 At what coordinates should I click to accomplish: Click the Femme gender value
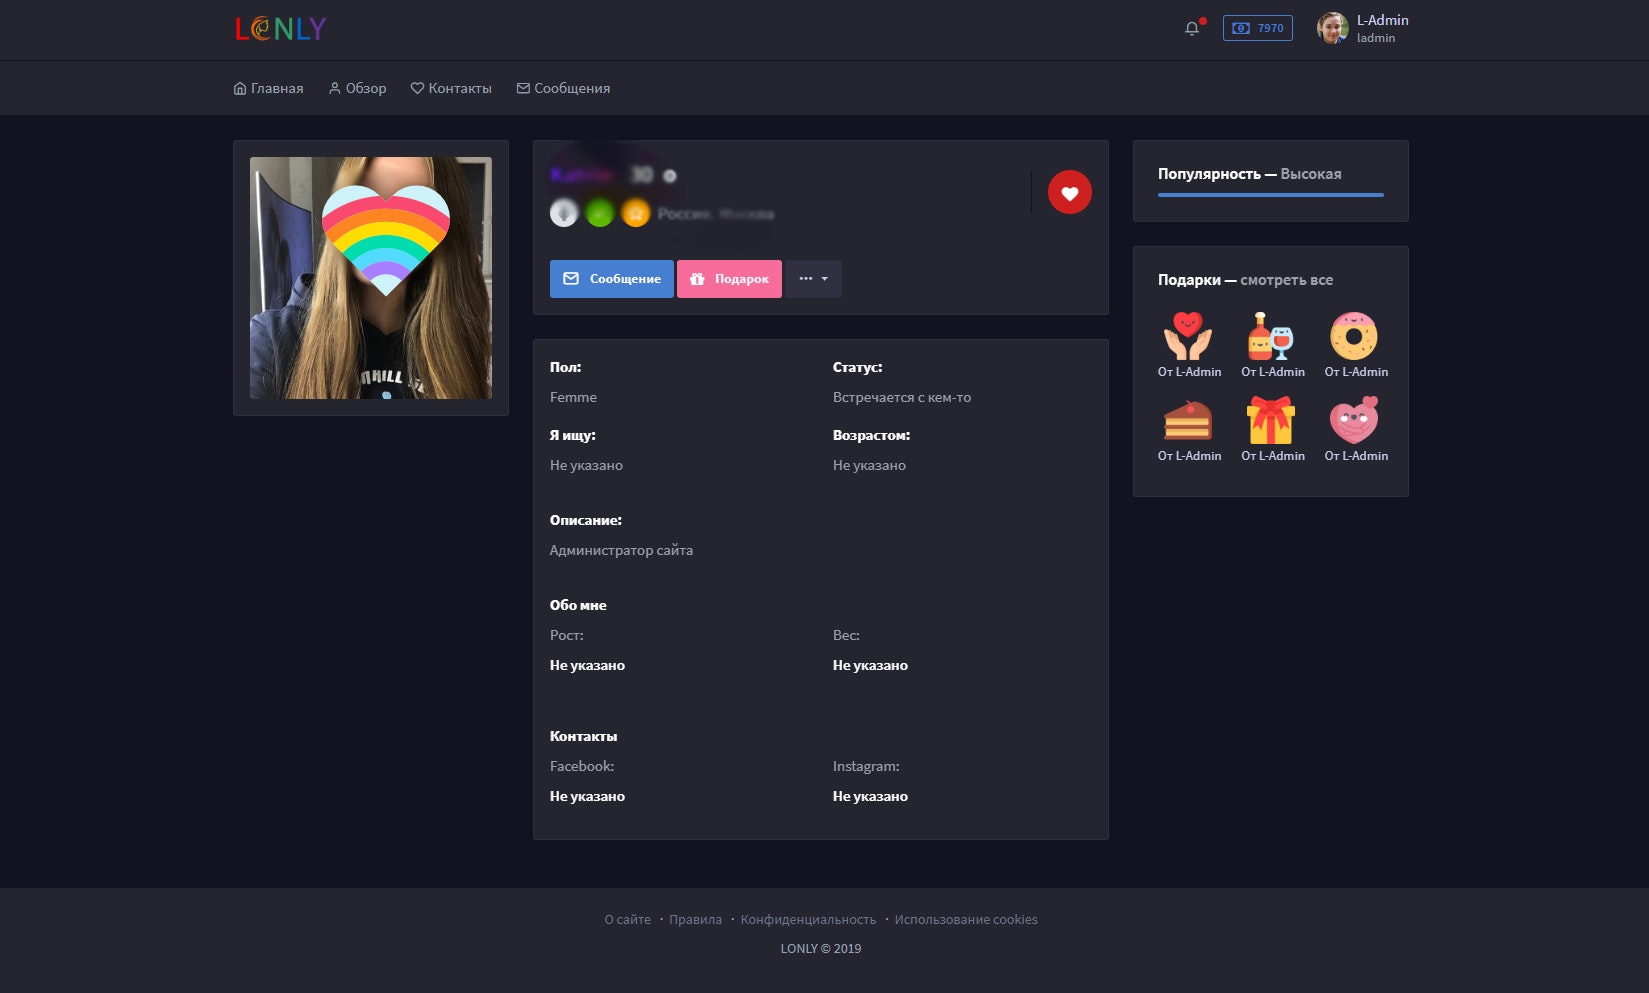(573, 397)
